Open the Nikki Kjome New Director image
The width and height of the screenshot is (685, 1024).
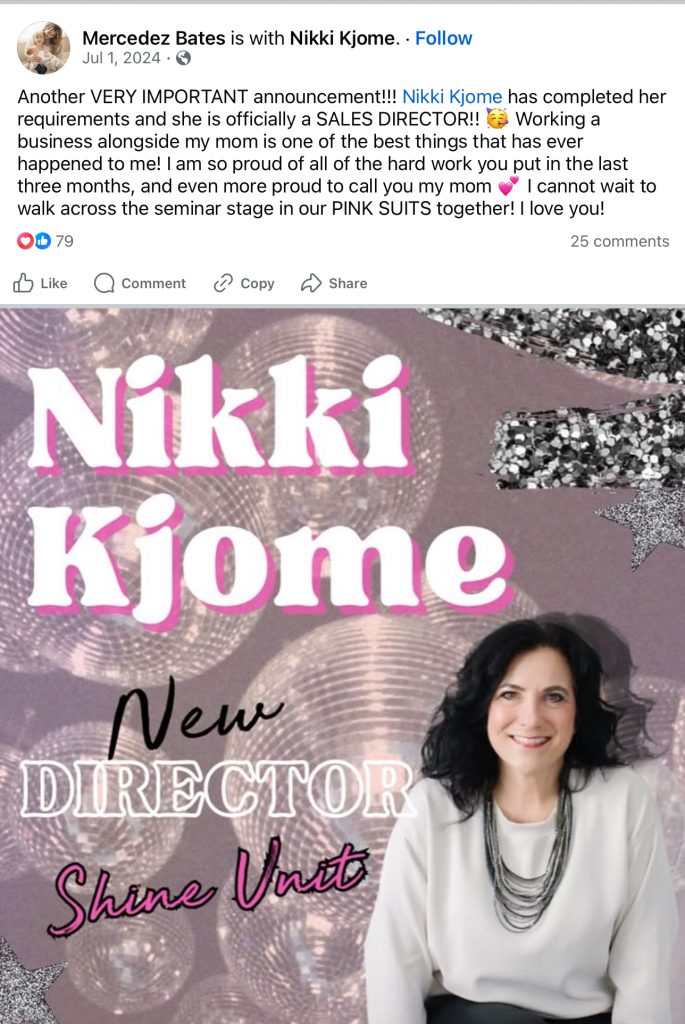(x=342, y=665)
